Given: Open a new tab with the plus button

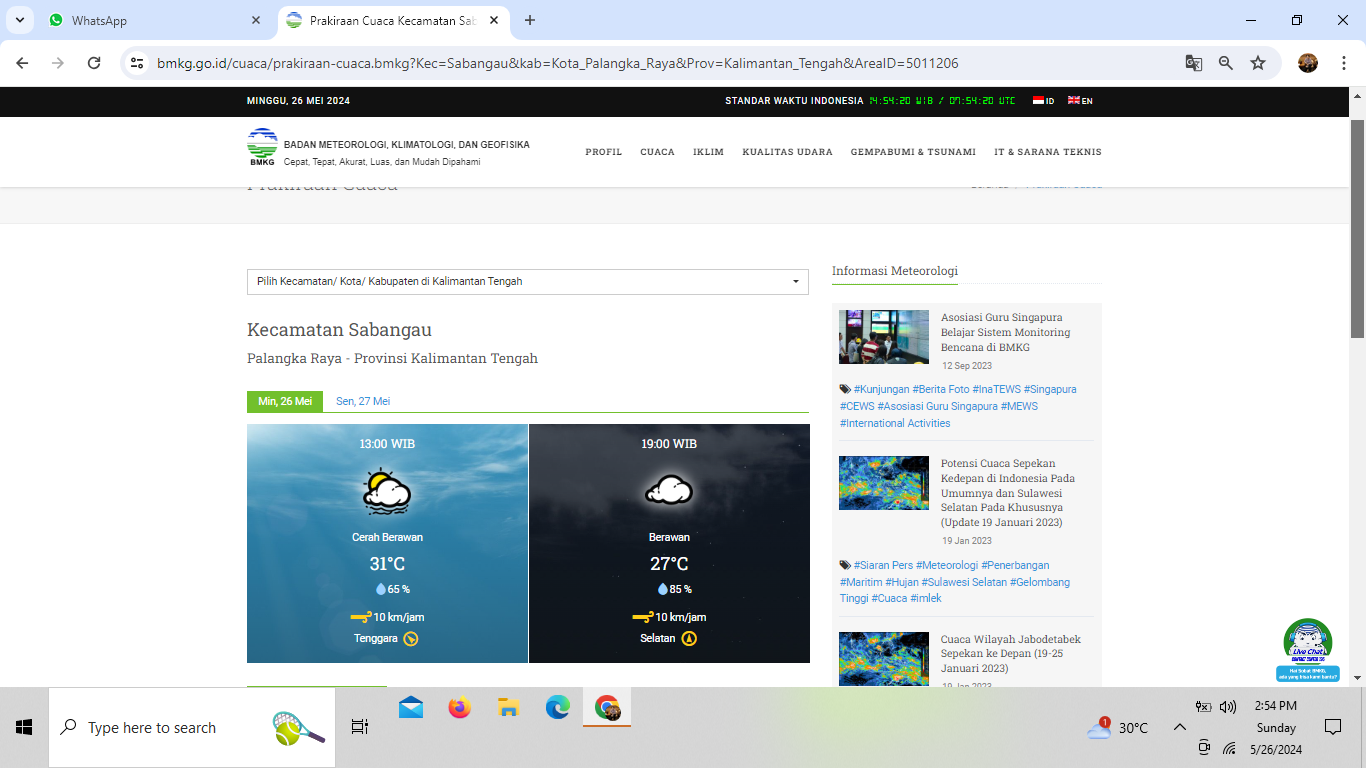Looking at the screenshot, I should click(530, 20).
